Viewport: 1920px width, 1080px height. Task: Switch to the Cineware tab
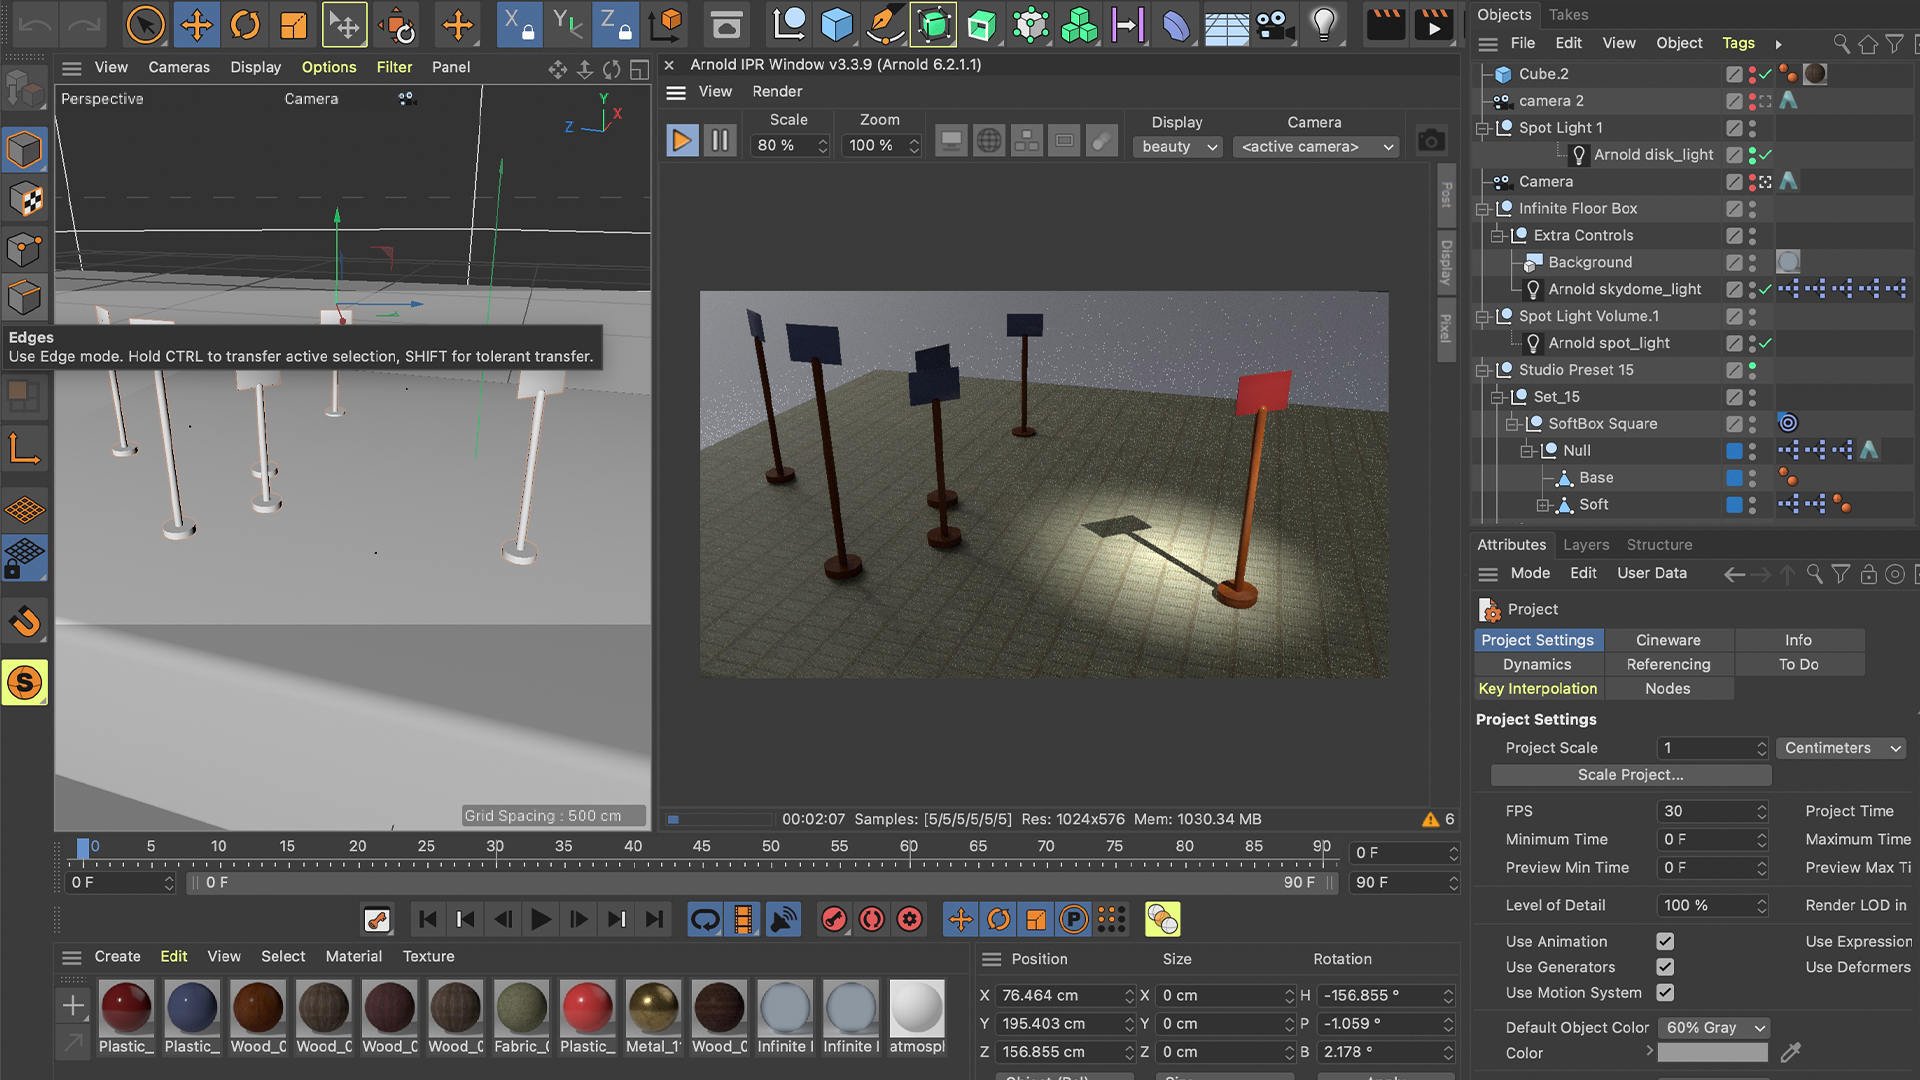pos(1667,640)
